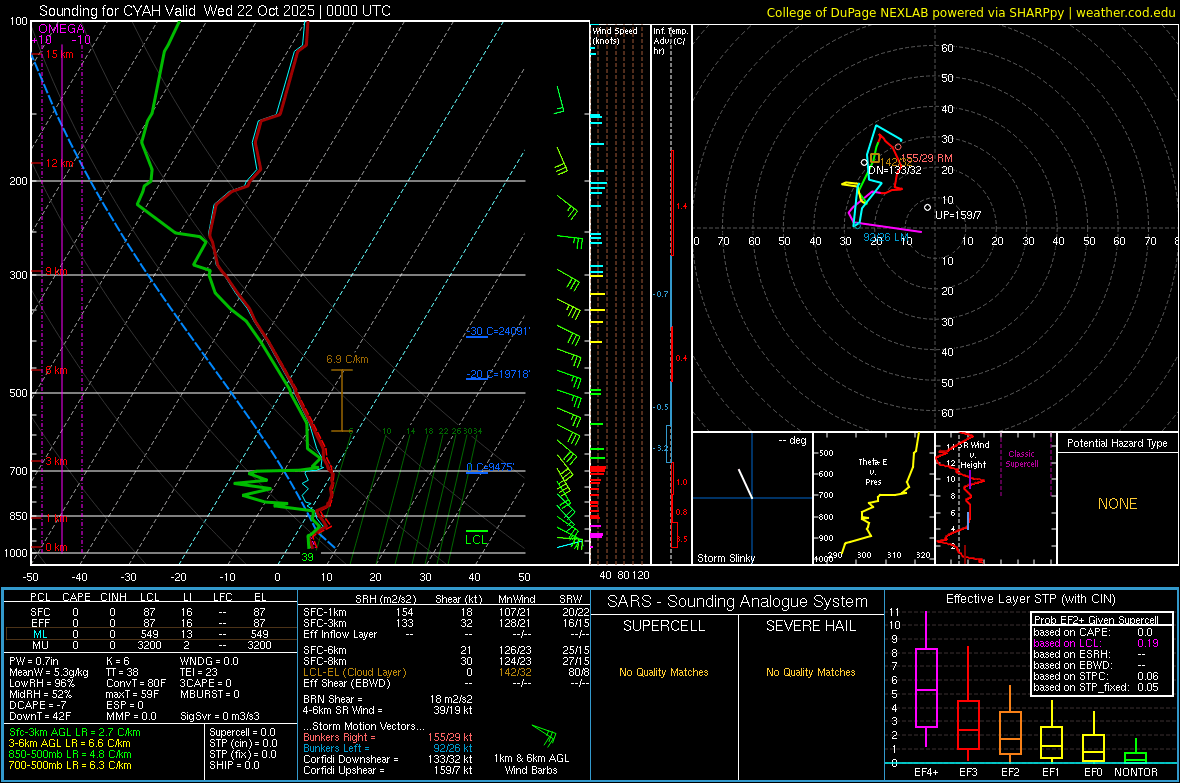Click the 'Potential Hazard Type' header
Screen dimensions: 1180x783
tap(1117, 443)
